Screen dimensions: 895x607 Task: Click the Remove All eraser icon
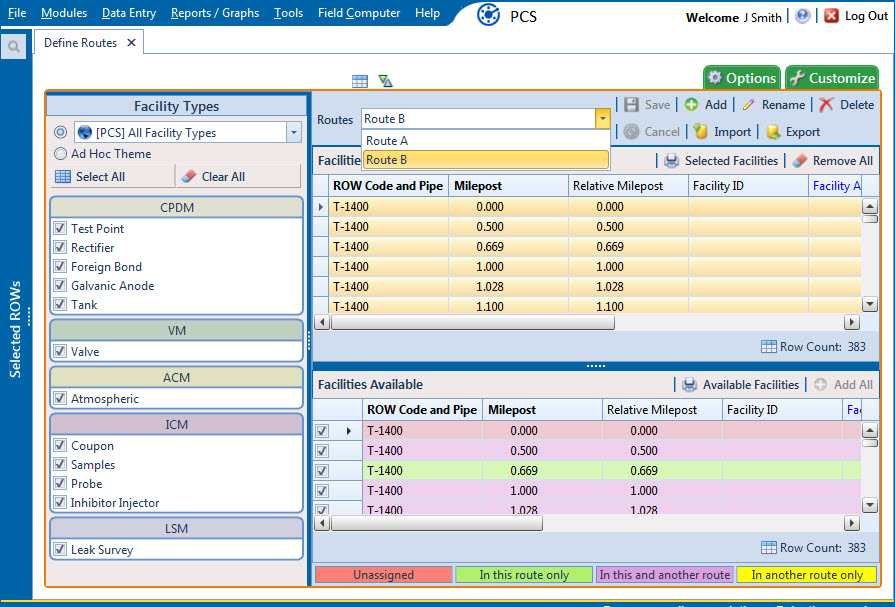(x=800, y=161)
